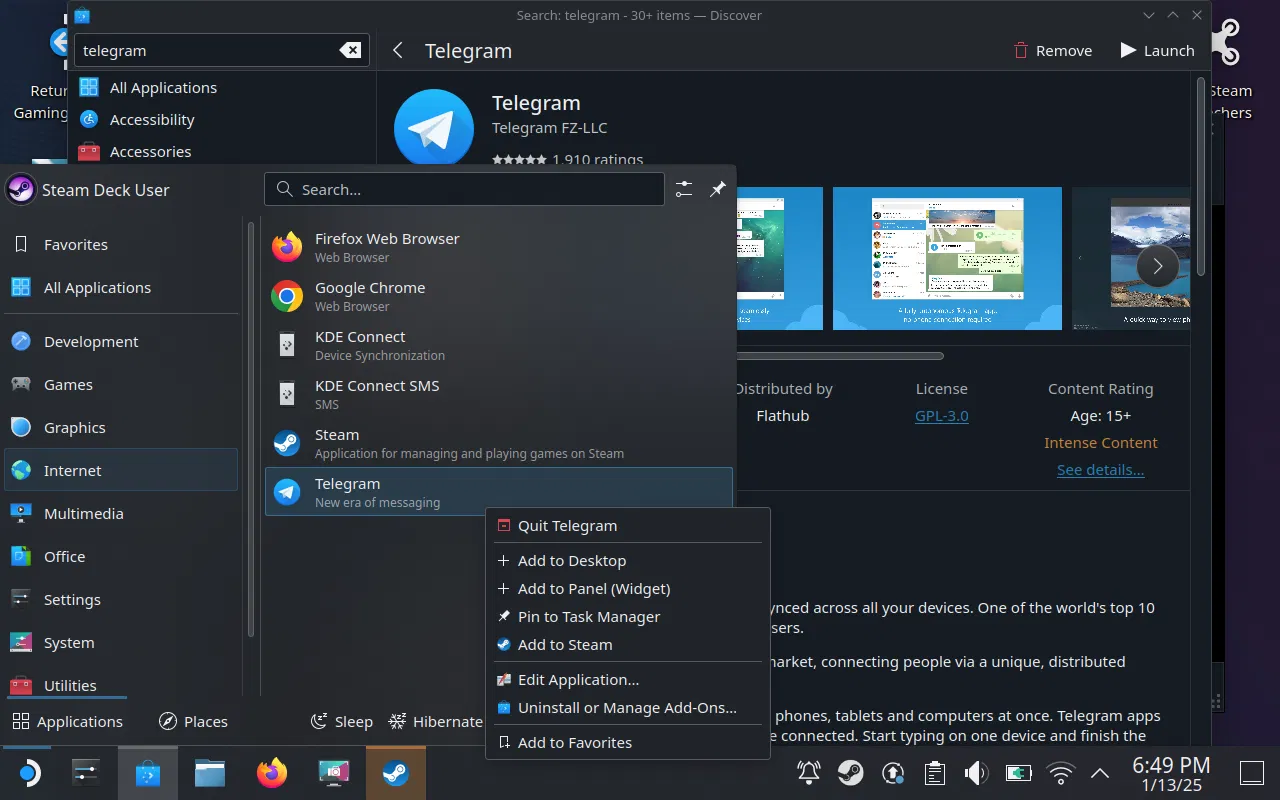
Task: Open the file manager from the taskbar
Action: pyautogui.click(x=210, y=773)
